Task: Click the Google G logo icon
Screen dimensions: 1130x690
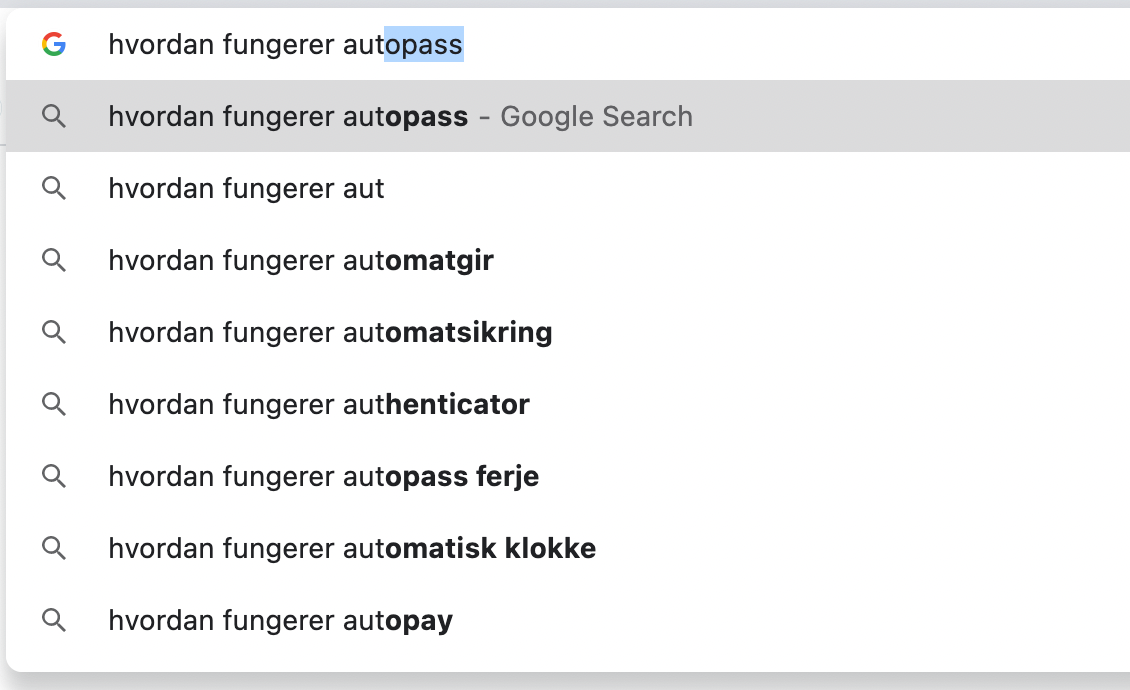Action: point(55,44)
